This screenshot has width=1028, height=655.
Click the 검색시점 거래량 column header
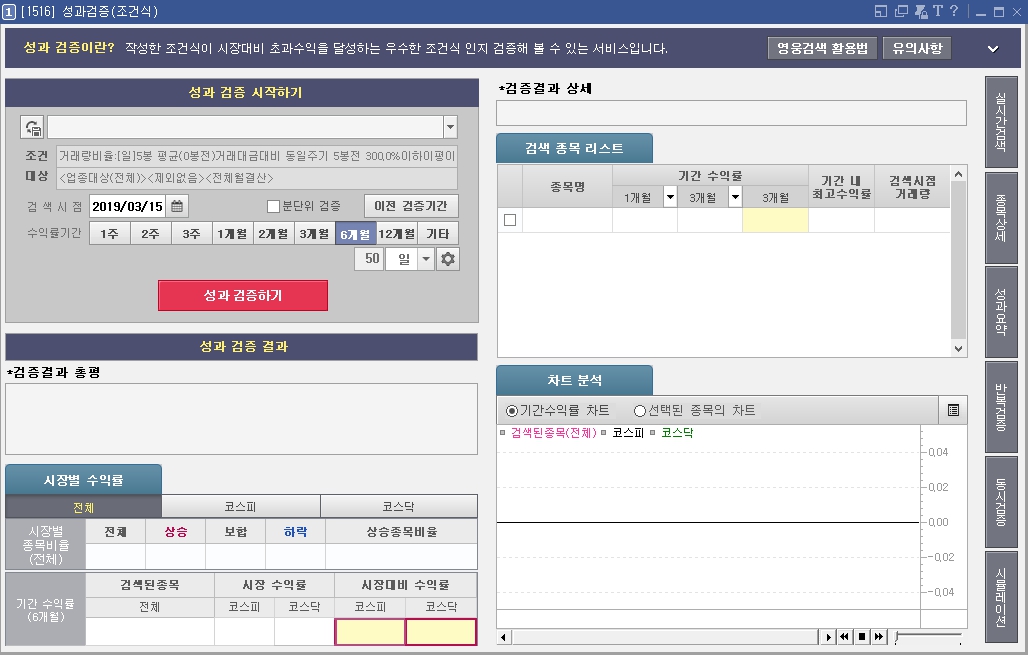[x=912, y=187]
